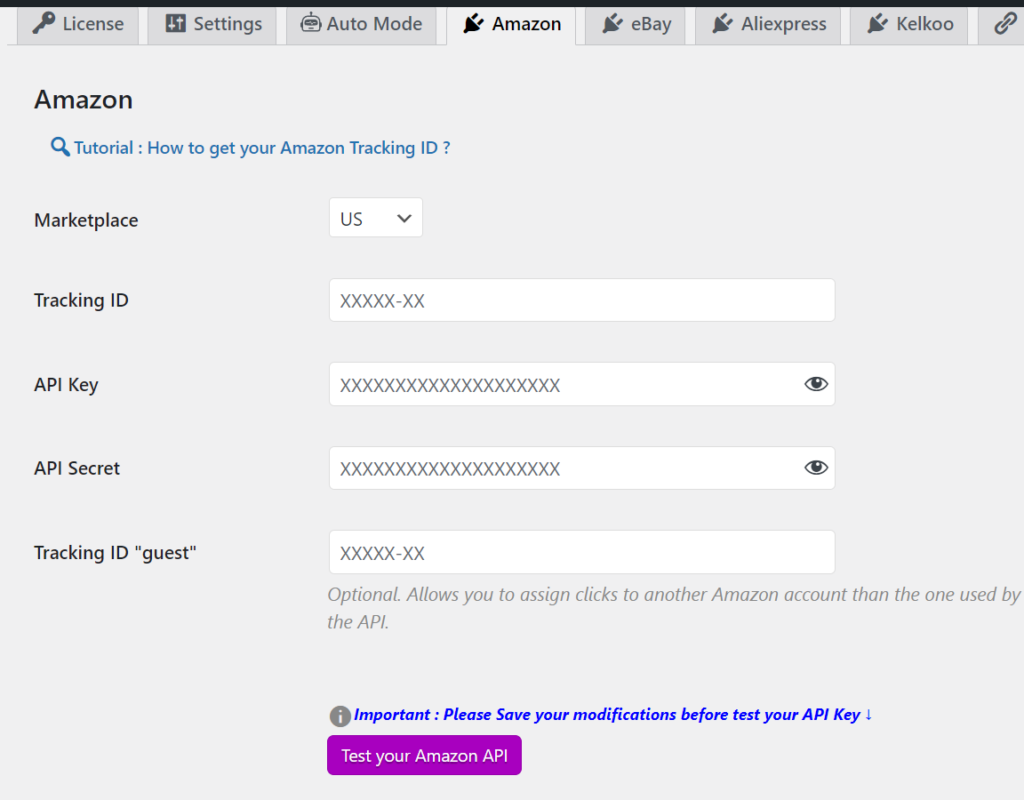The width and height of the screenshot is (1024, 800).
Task: Click the plug icon on Aliexpress tab
Action: click(x=722, y=24)
